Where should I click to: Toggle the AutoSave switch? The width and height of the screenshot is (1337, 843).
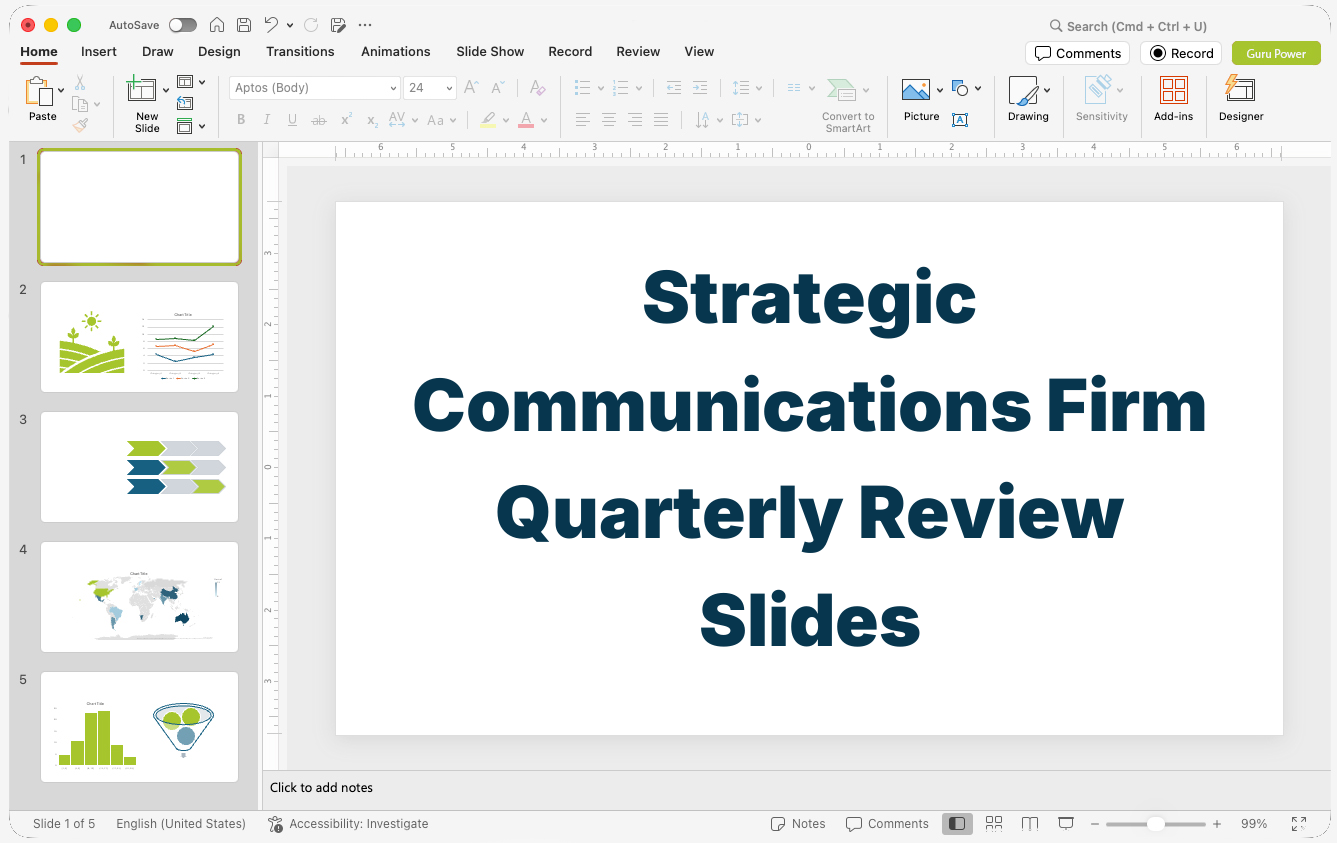tap(183, 25)
